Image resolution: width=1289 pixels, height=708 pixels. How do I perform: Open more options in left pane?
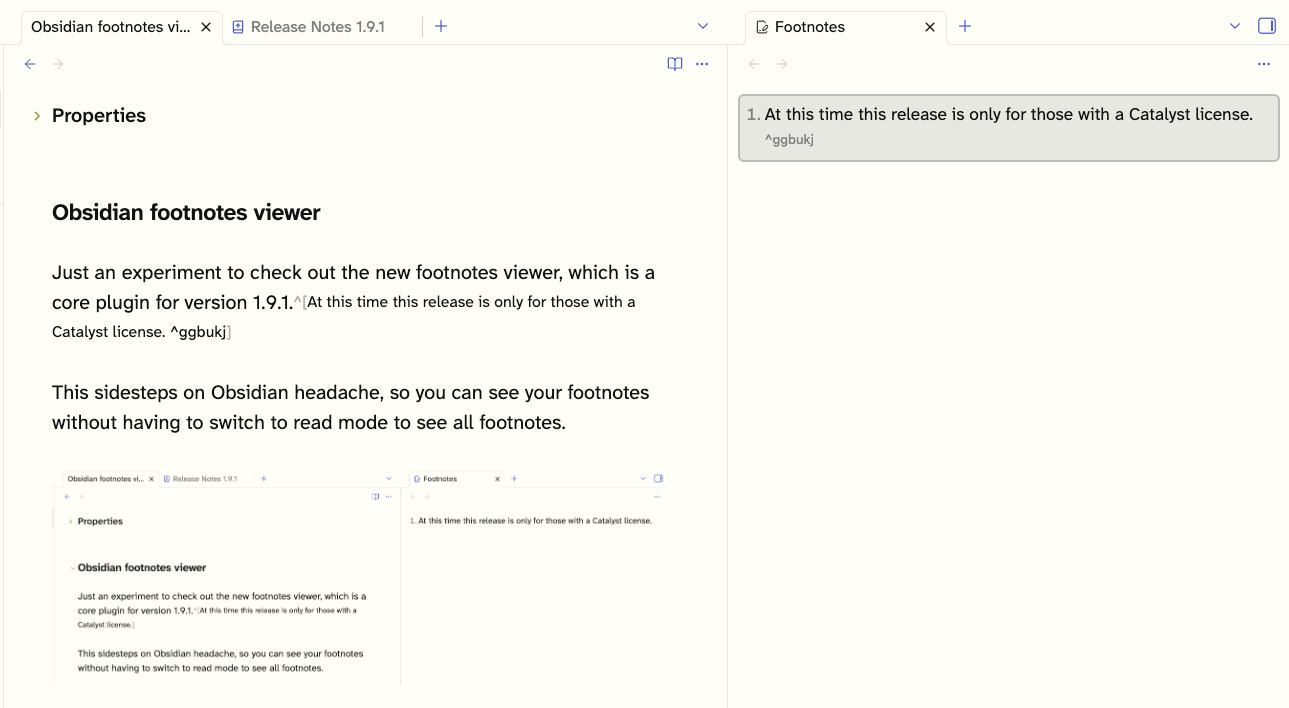point(702,64)
